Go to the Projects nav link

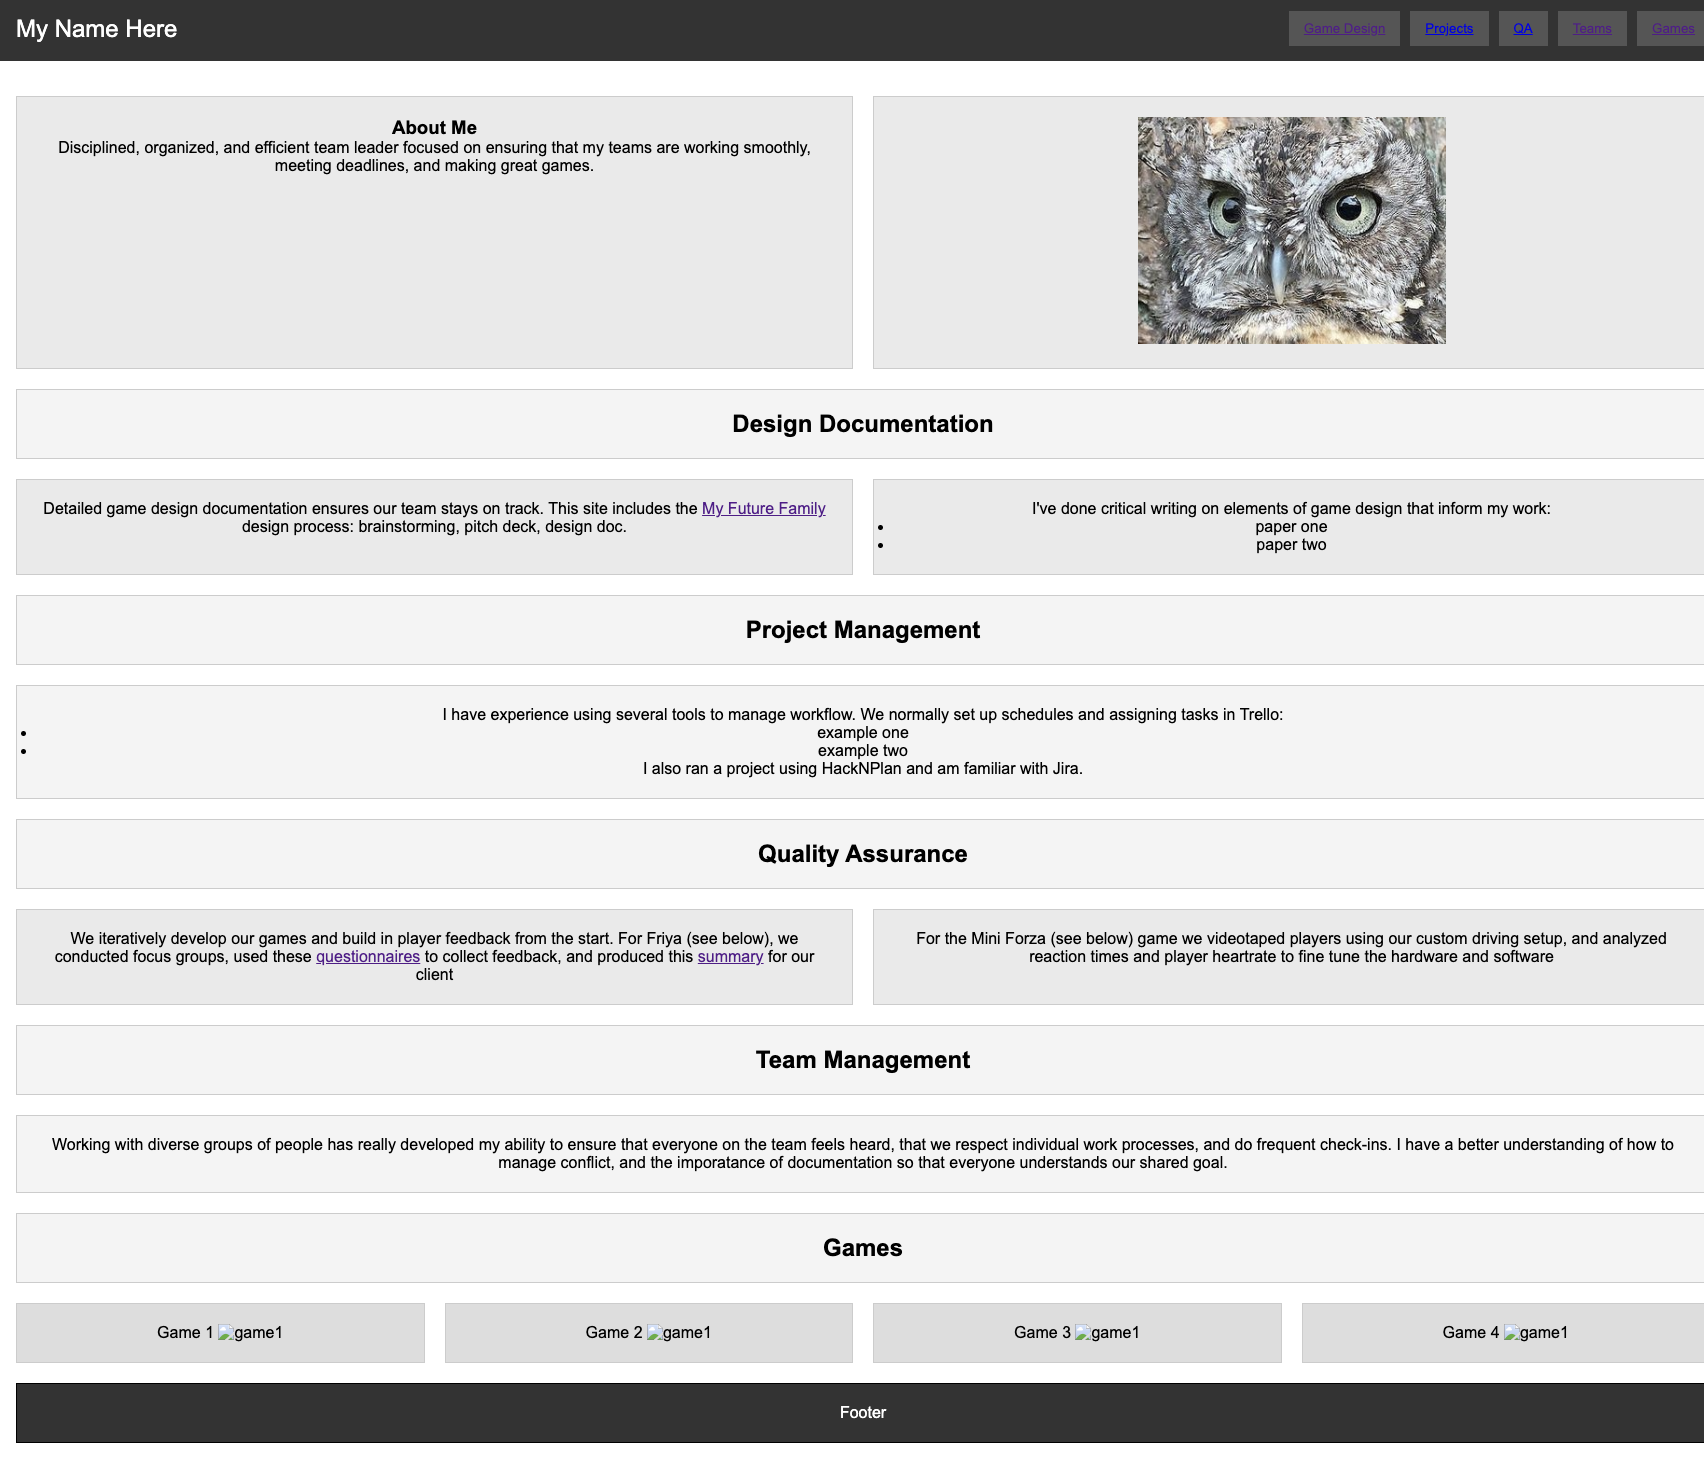pos(1448,29)
